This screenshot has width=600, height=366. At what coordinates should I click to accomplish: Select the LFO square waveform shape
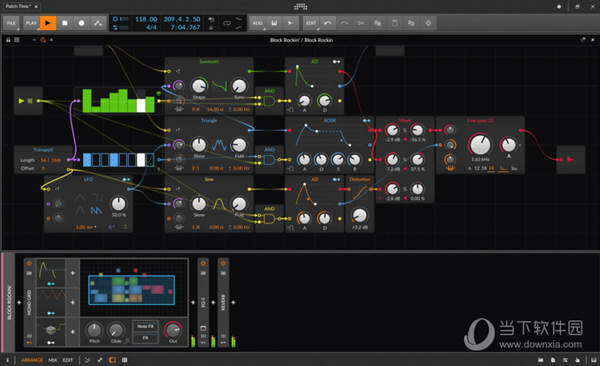98,197
